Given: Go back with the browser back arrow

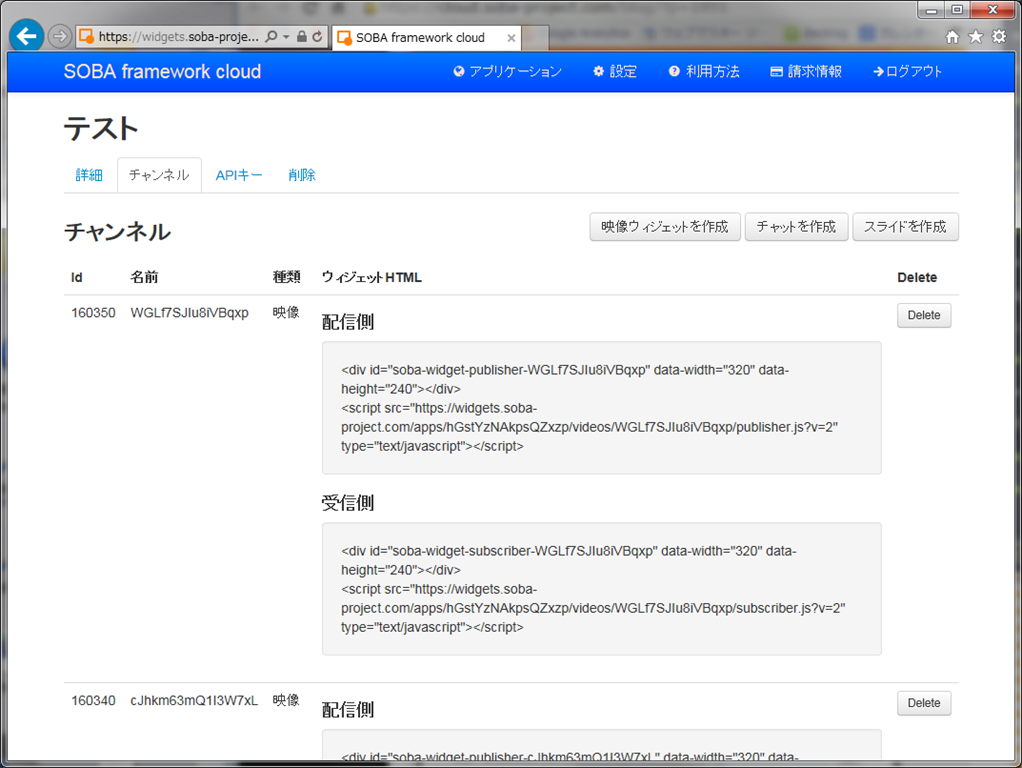Looking at the screenshot, I should pyautogui.click(x=27, y=36).
